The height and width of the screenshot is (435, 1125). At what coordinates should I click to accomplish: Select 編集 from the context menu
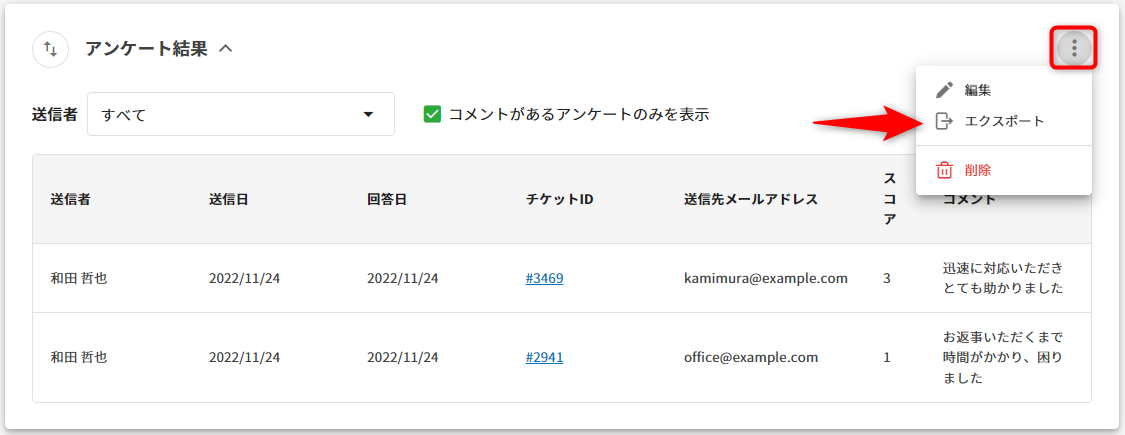click(978, 90)
